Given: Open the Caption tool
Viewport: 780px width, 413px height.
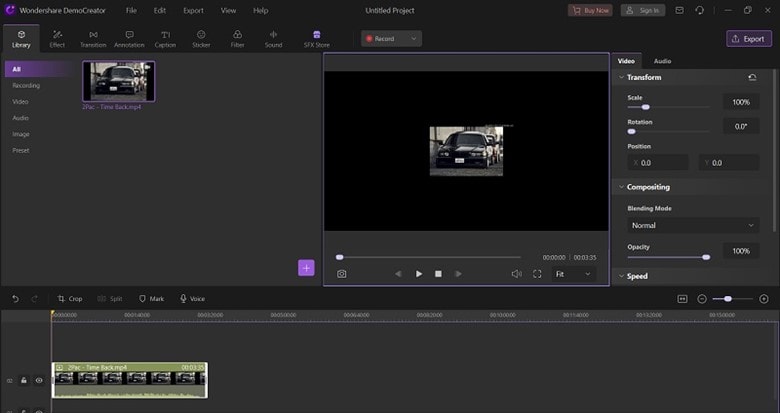Looking at the screenshot, I should click(165, 39).
